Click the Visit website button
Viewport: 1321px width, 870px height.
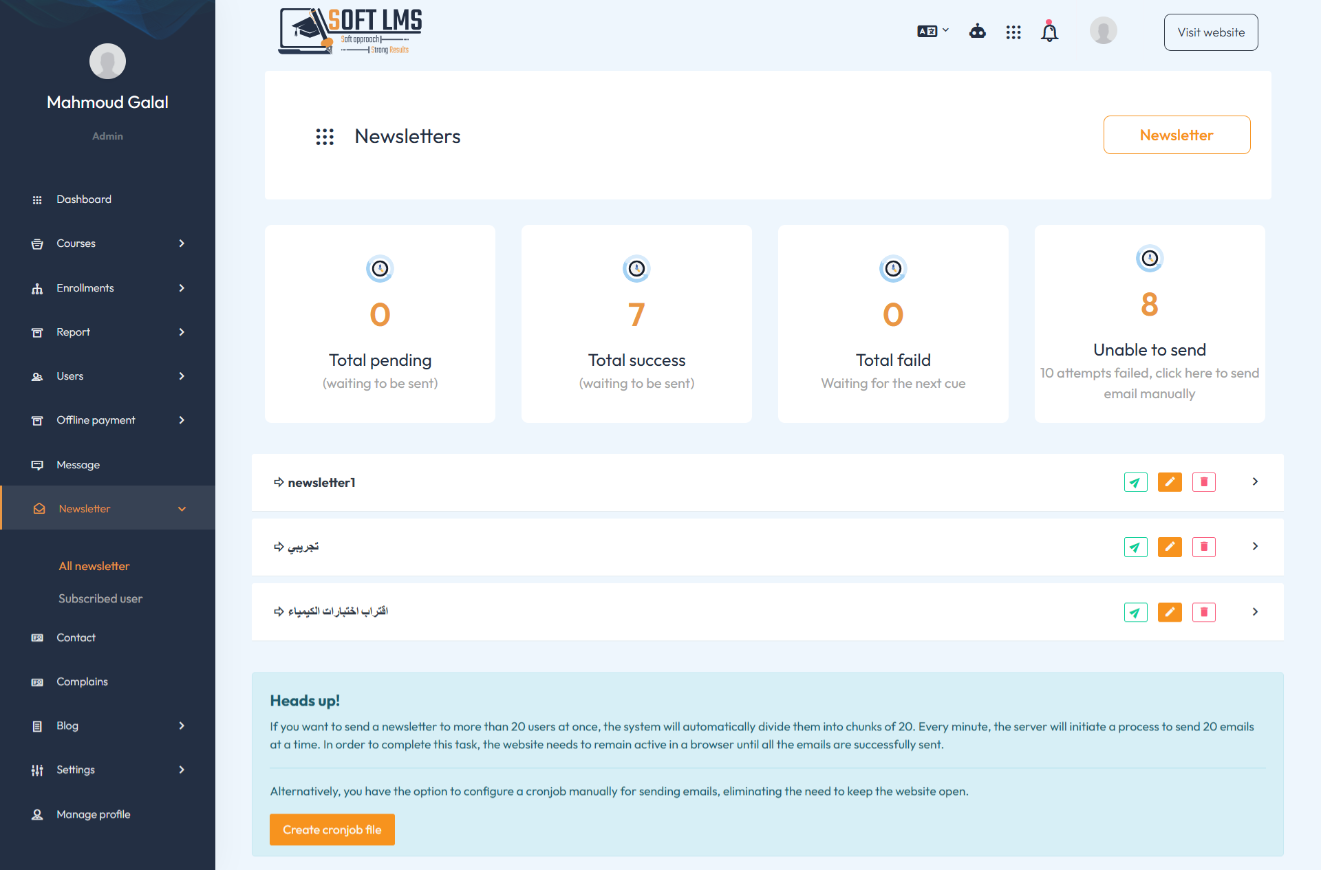[1211, 32]
